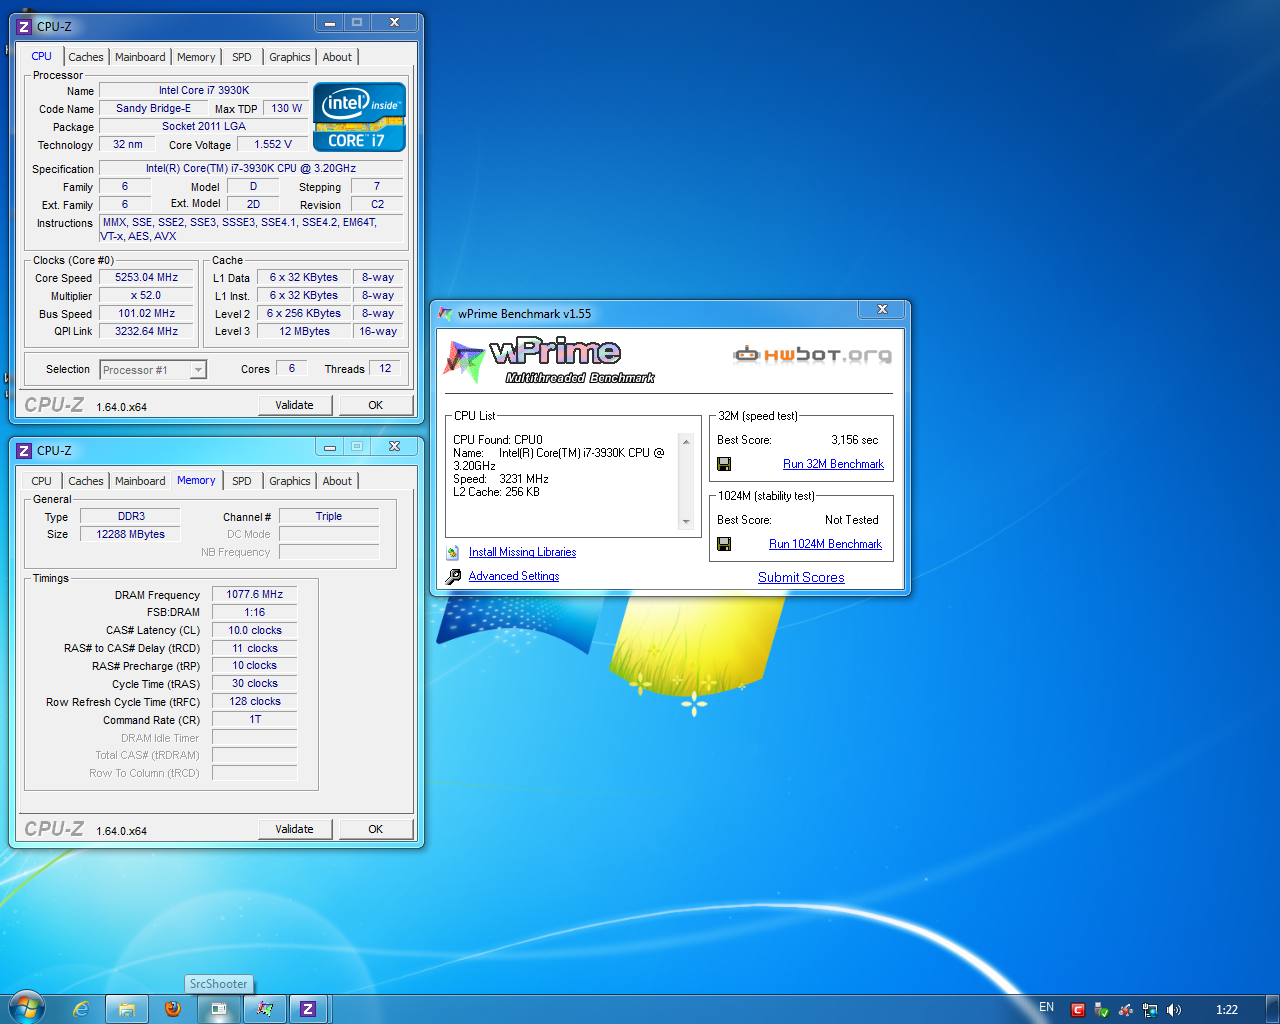Screen dimensions: 1280x1024
Task: Click the Multiplier value x 52.0
Action: click(146, 296)
